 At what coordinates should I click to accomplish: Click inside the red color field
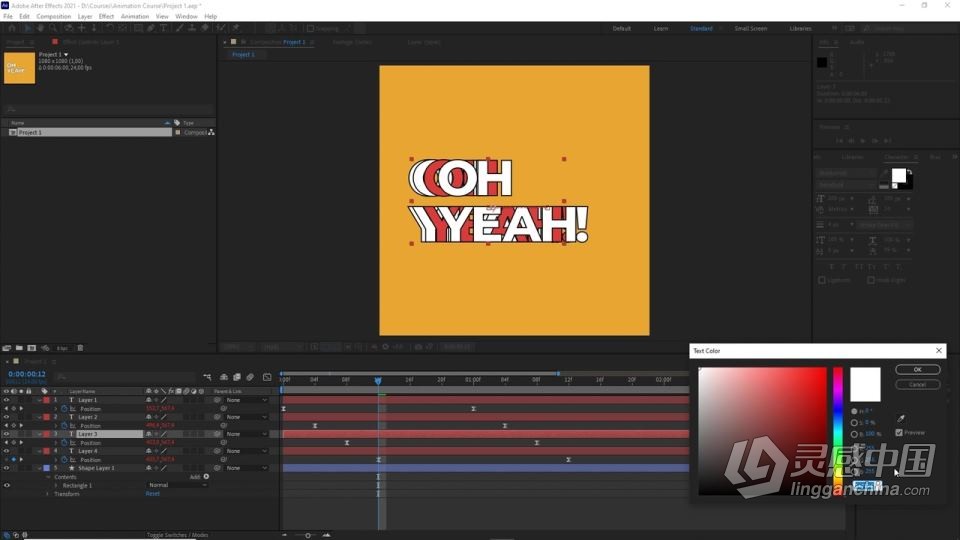[762, 431]
